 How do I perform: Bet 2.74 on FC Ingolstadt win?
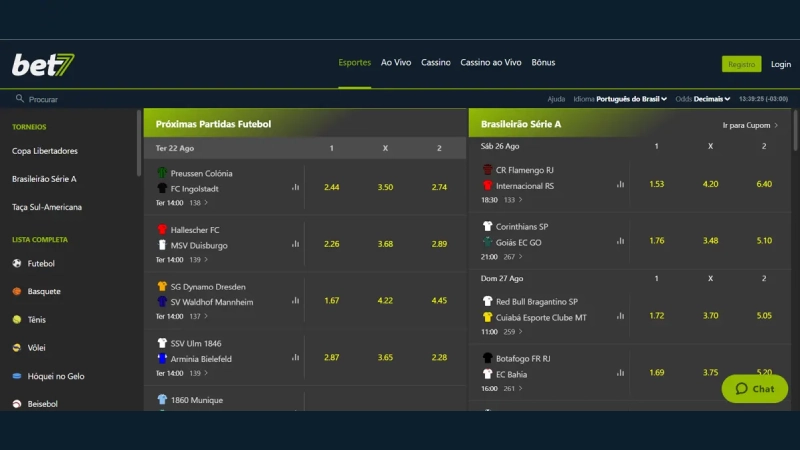point(439,187)
